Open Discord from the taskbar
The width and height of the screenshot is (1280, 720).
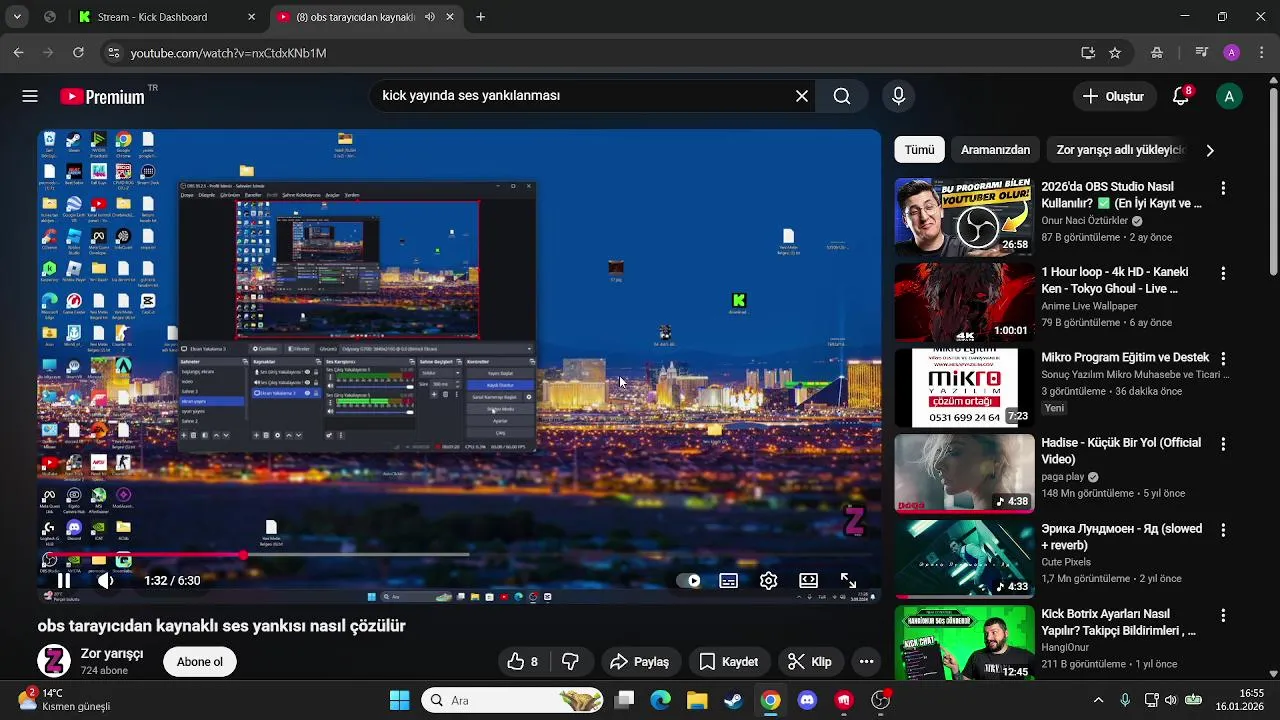tap(807, 700)
